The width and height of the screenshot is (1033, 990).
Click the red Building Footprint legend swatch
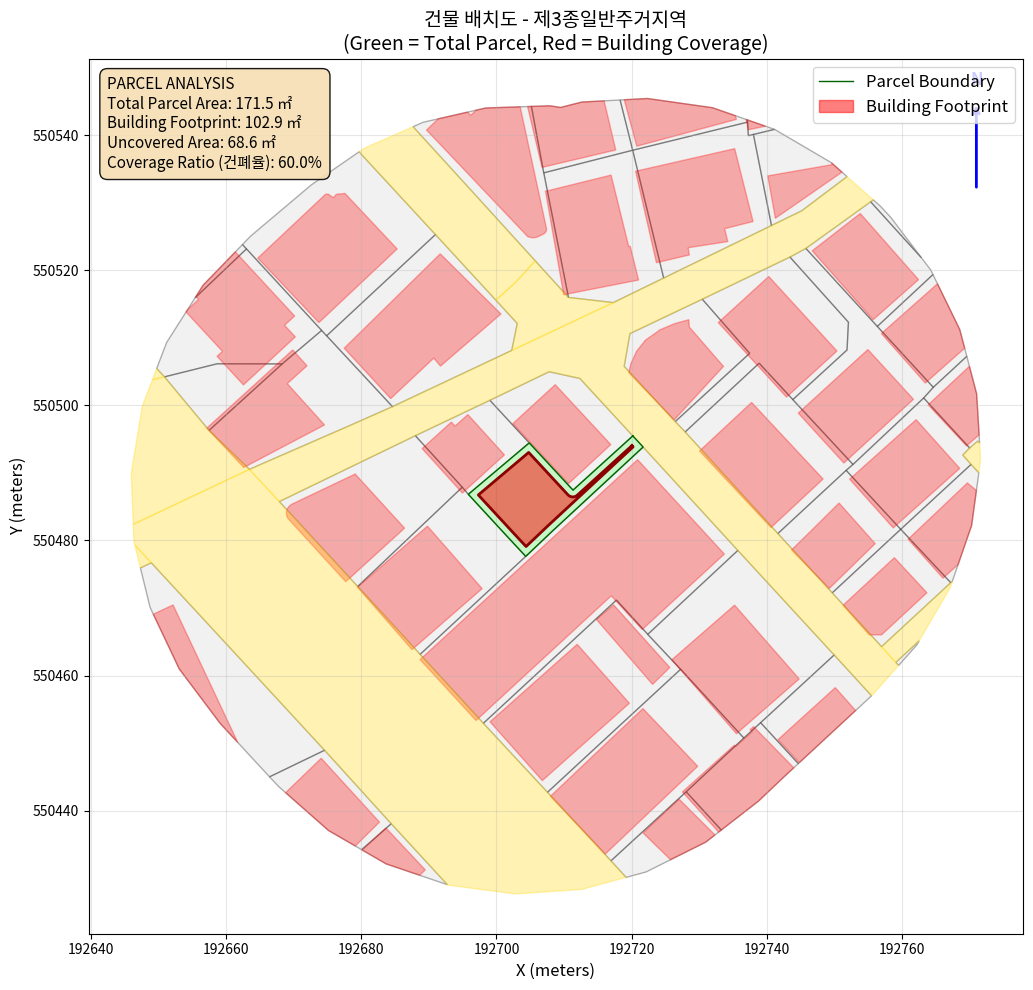[837, 106]
